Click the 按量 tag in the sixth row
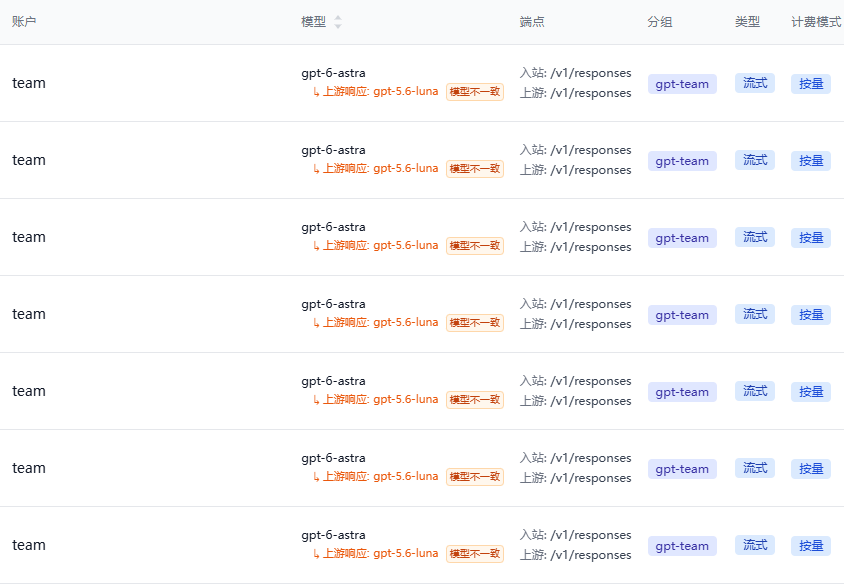 click(811, 468)
